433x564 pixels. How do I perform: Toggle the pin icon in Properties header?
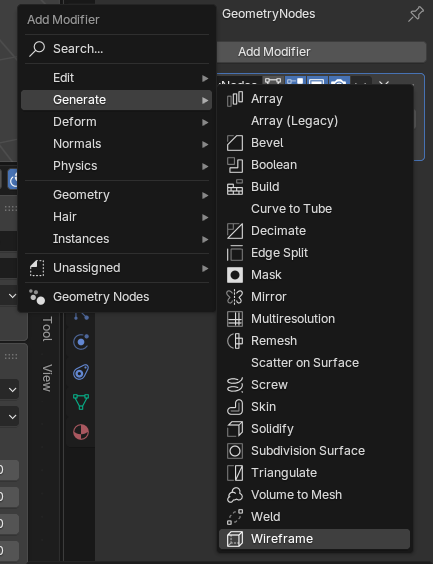[x=416, y=14]
